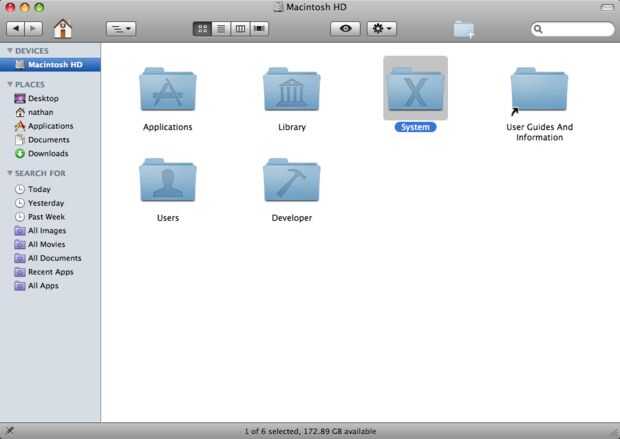
Task: Click the magnifying glass in the search box
Action: click(x=538, y=29)
